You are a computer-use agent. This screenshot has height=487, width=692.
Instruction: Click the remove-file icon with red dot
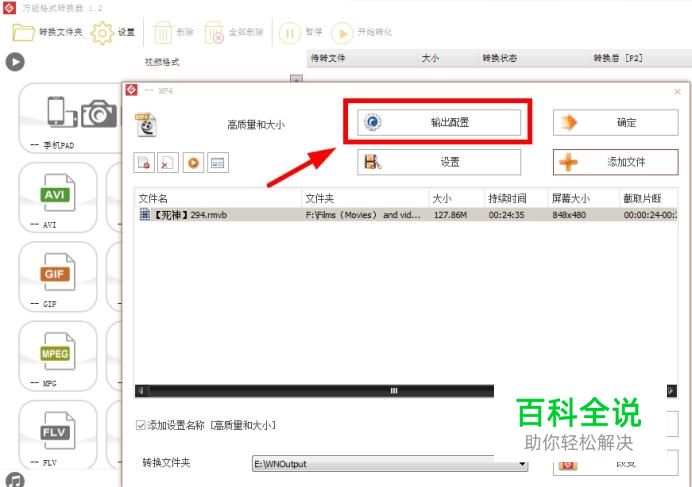(x=144, y=162)
